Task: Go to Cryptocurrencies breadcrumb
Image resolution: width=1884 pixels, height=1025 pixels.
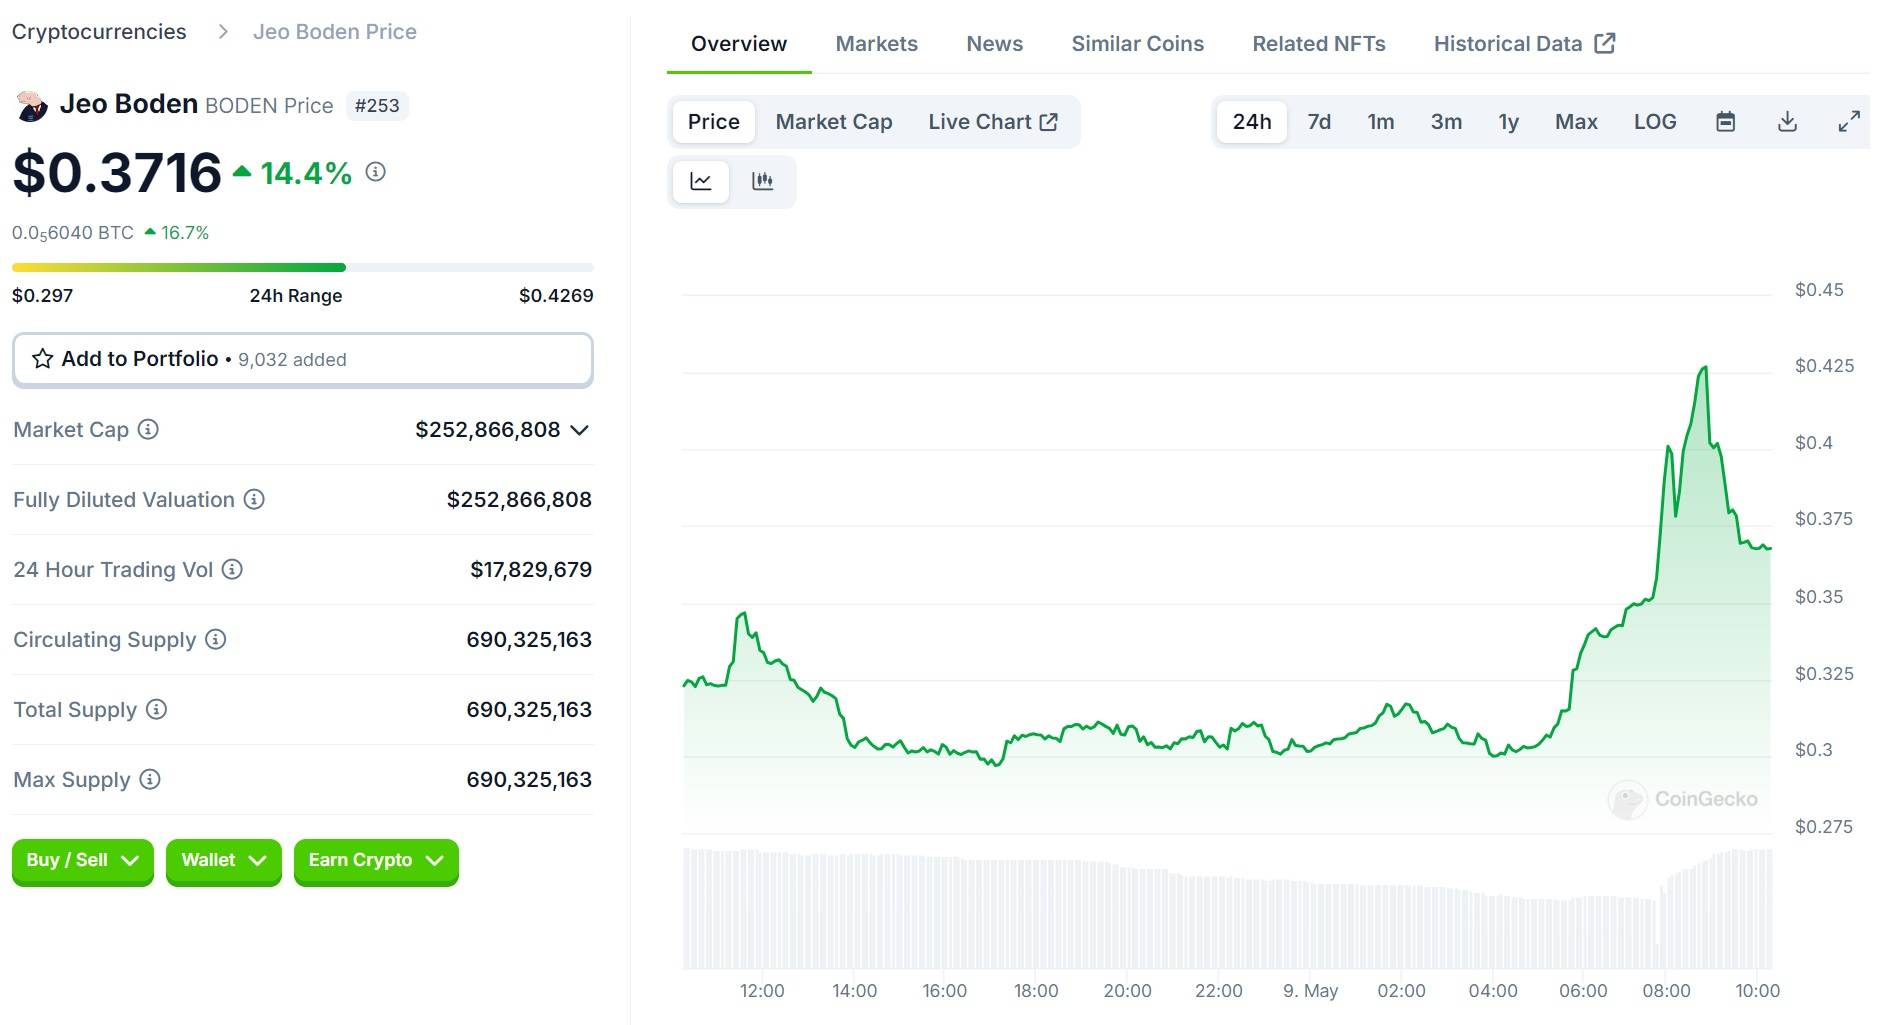Action: [99, 32]
